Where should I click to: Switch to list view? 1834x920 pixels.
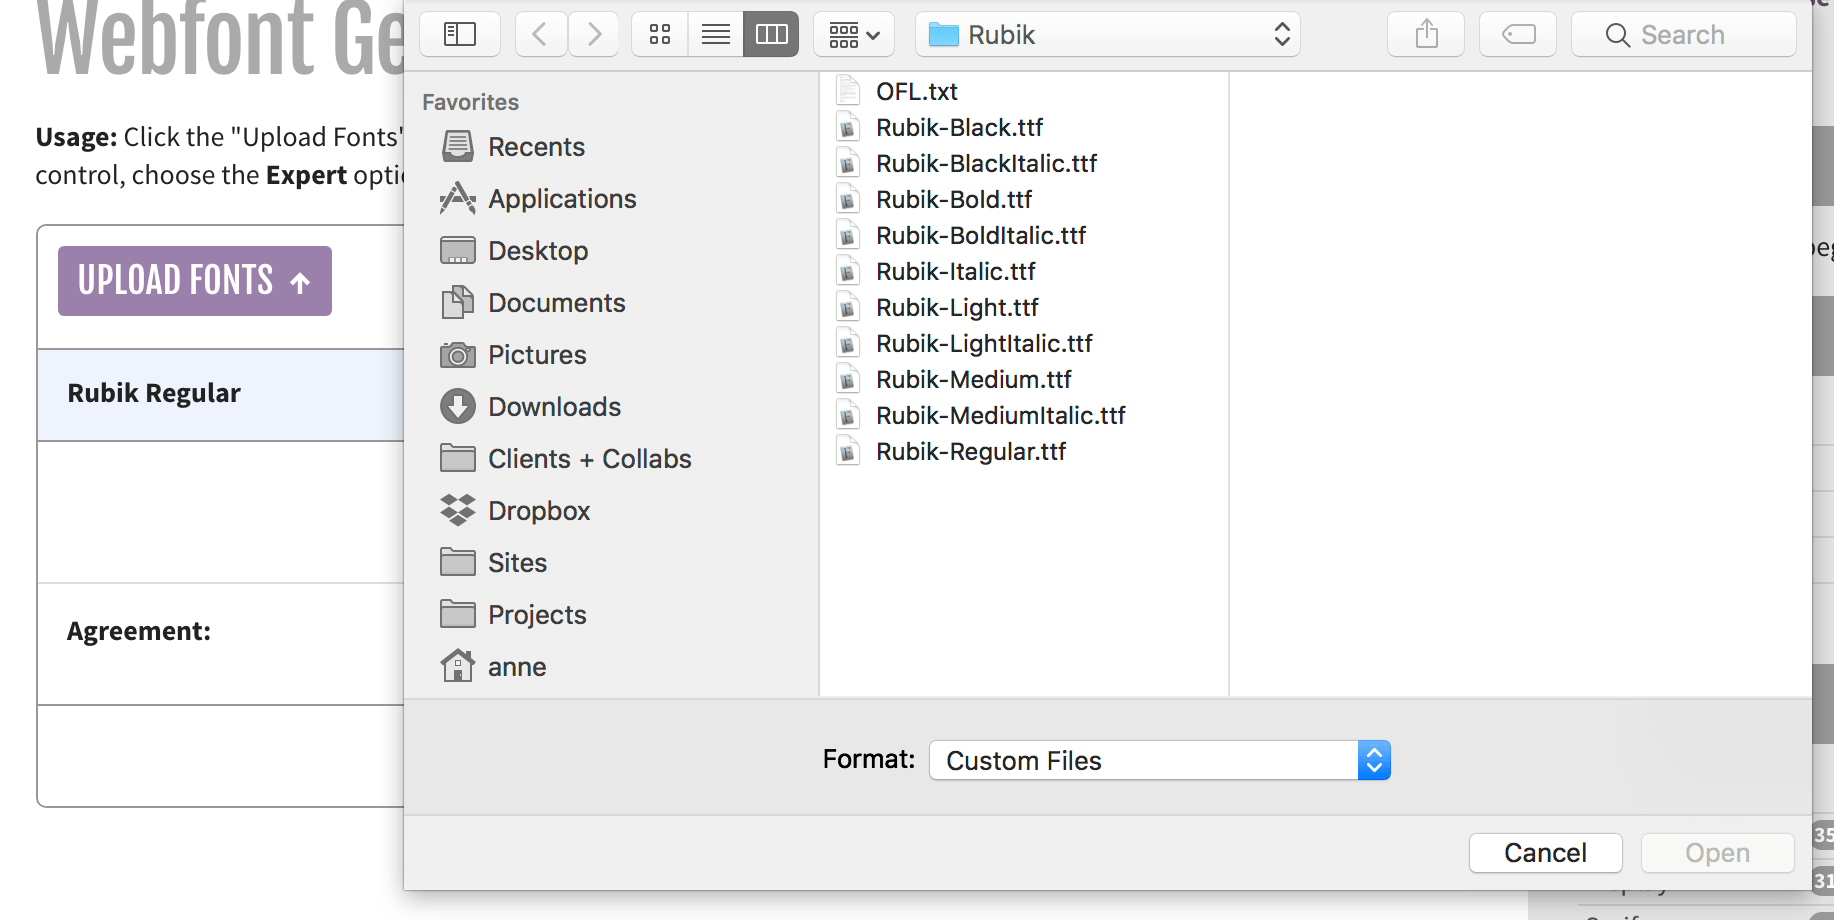[716, 35]
